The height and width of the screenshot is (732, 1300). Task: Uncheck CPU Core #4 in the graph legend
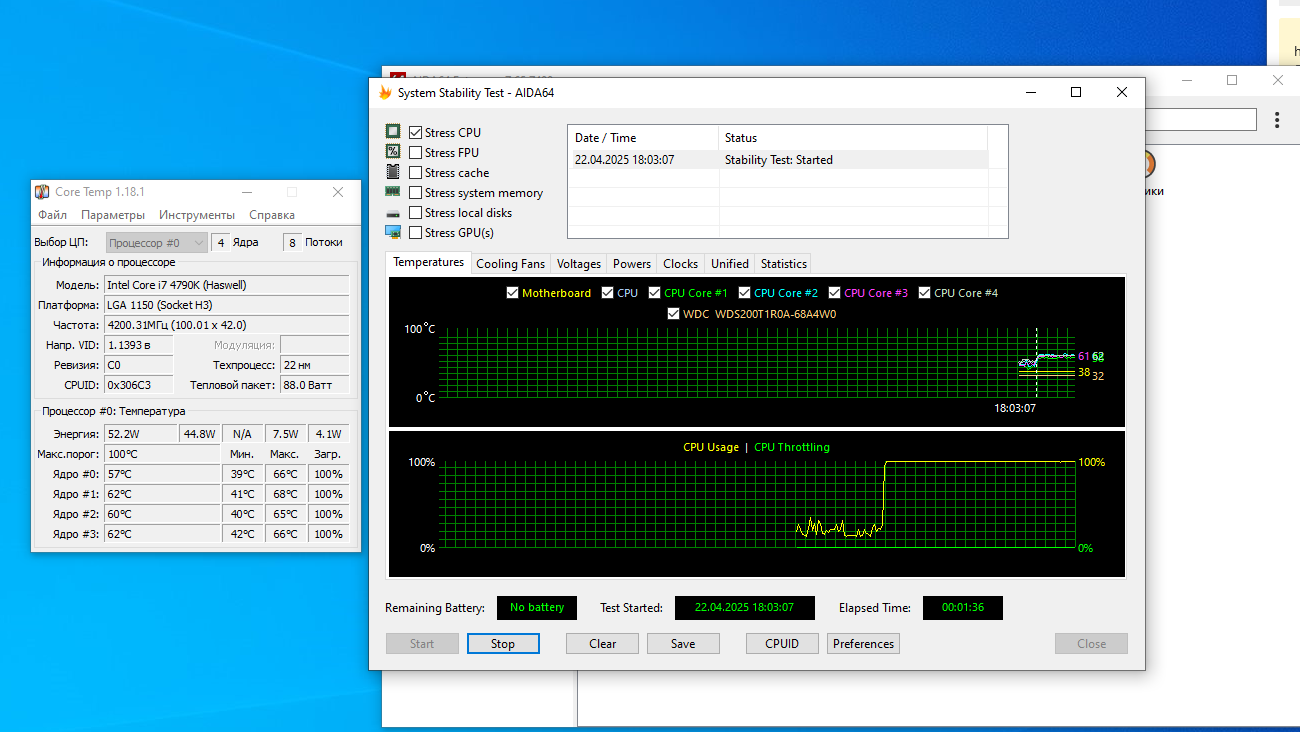coord(925,293)
